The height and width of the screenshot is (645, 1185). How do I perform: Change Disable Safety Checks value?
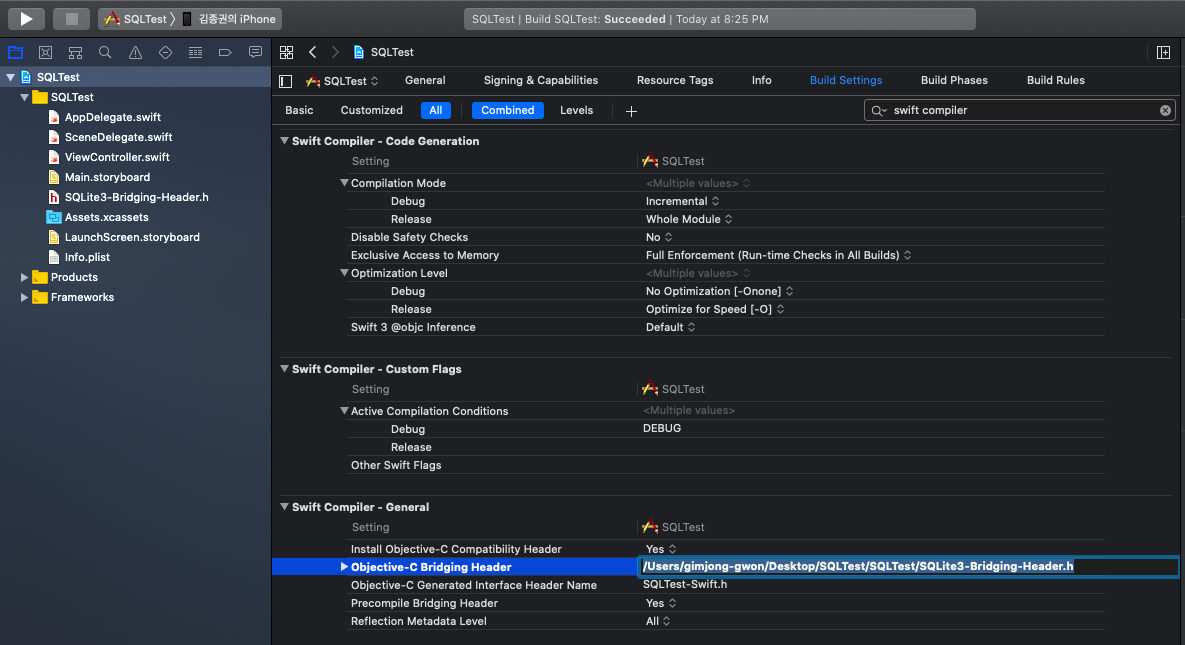pos(659,237)
